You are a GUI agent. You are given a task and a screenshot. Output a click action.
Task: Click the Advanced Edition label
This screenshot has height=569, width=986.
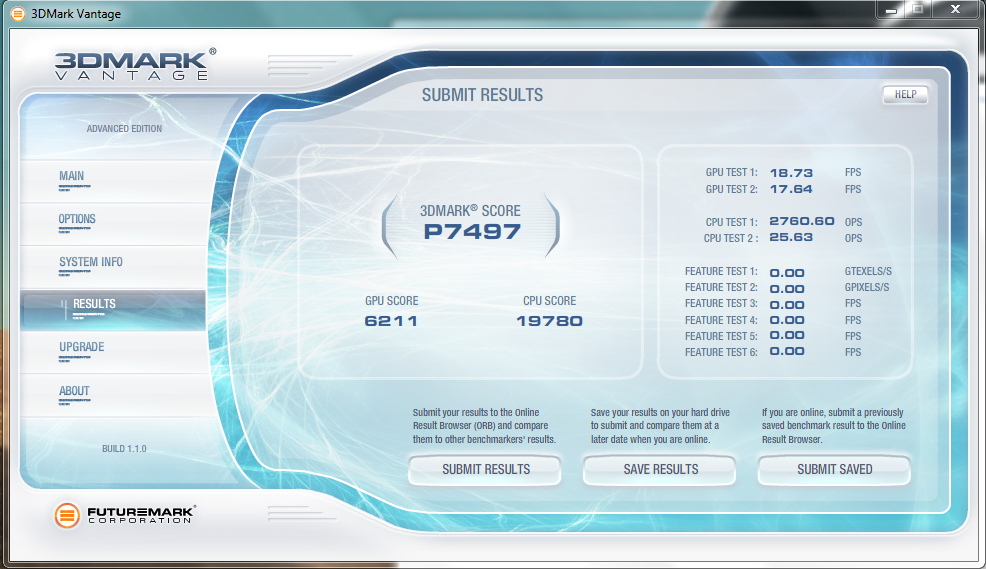coord(124,129)
